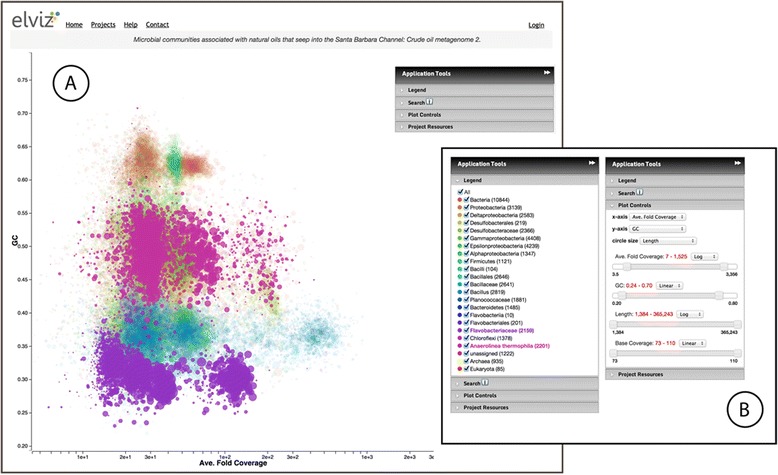
Task: Open the Contact link
Action: (x=156, y=23)
